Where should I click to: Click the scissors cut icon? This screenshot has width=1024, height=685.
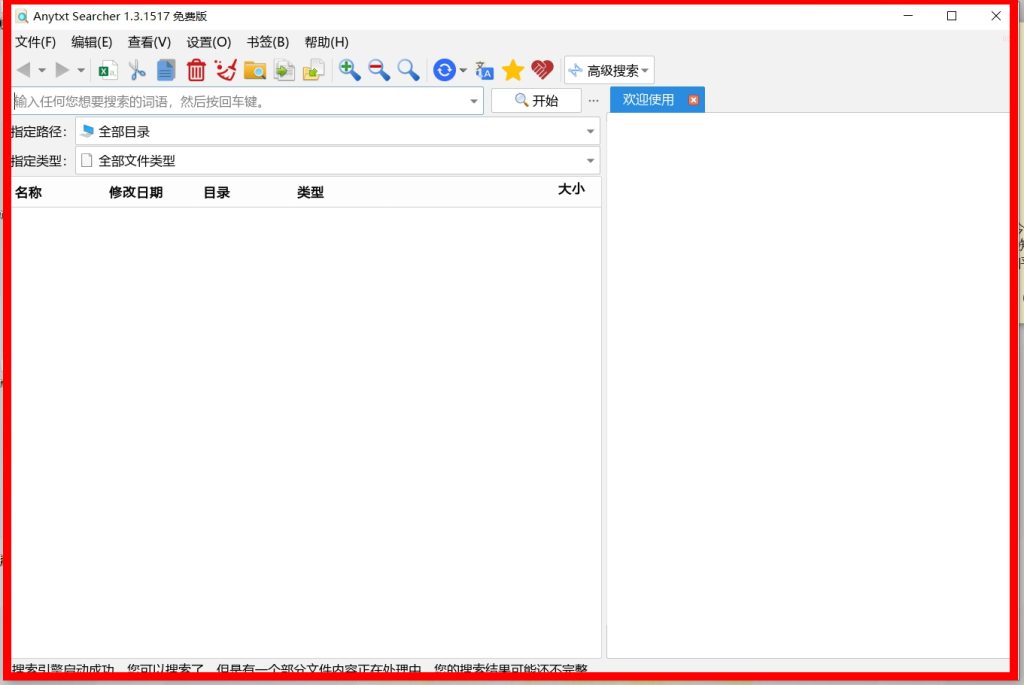click(137, 70)
